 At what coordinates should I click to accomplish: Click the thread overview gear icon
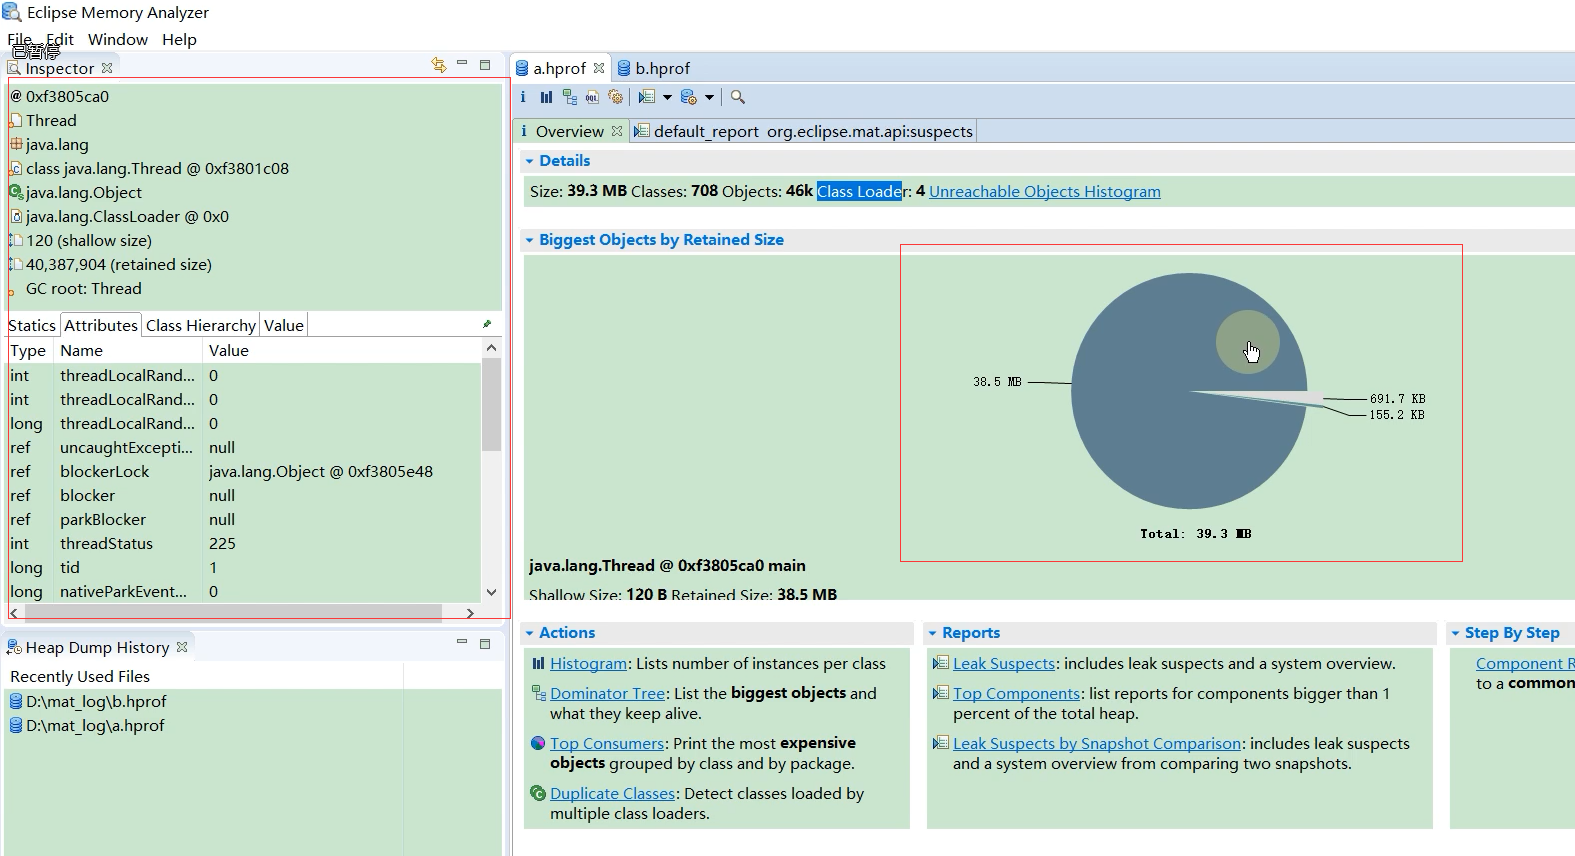tap(616, 97)
